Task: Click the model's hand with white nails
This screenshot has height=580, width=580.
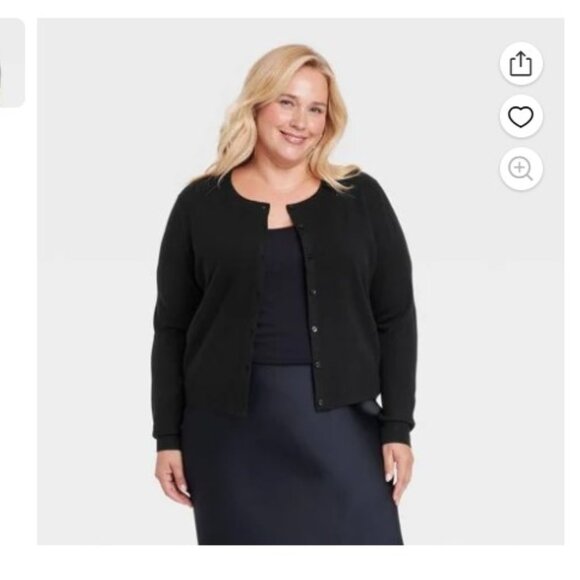Action: (398, 472)
